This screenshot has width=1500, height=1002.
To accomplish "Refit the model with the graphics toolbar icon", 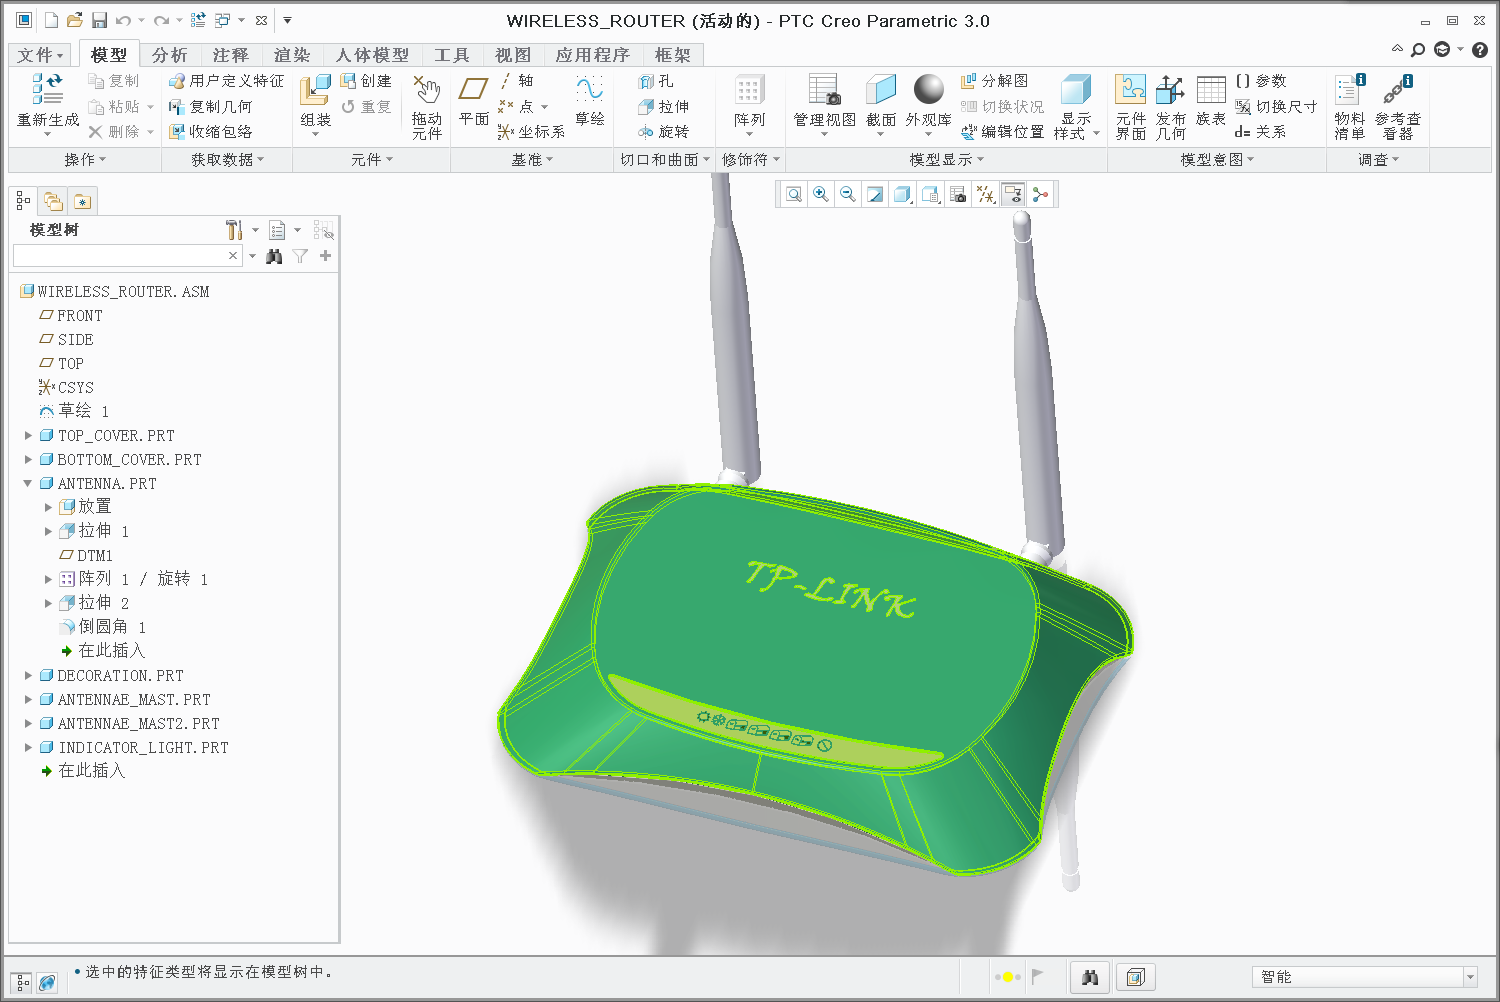I will (x=794, y=194).
